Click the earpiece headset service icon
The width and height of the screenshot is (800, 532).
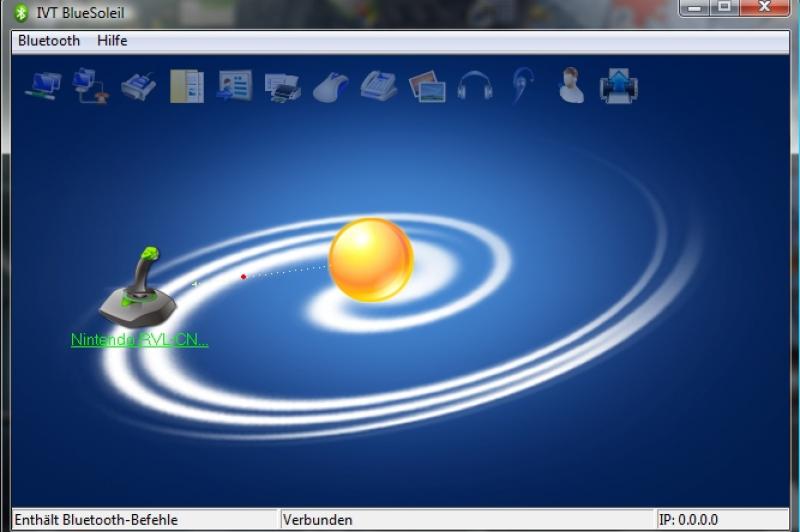(x=522, y=86)
